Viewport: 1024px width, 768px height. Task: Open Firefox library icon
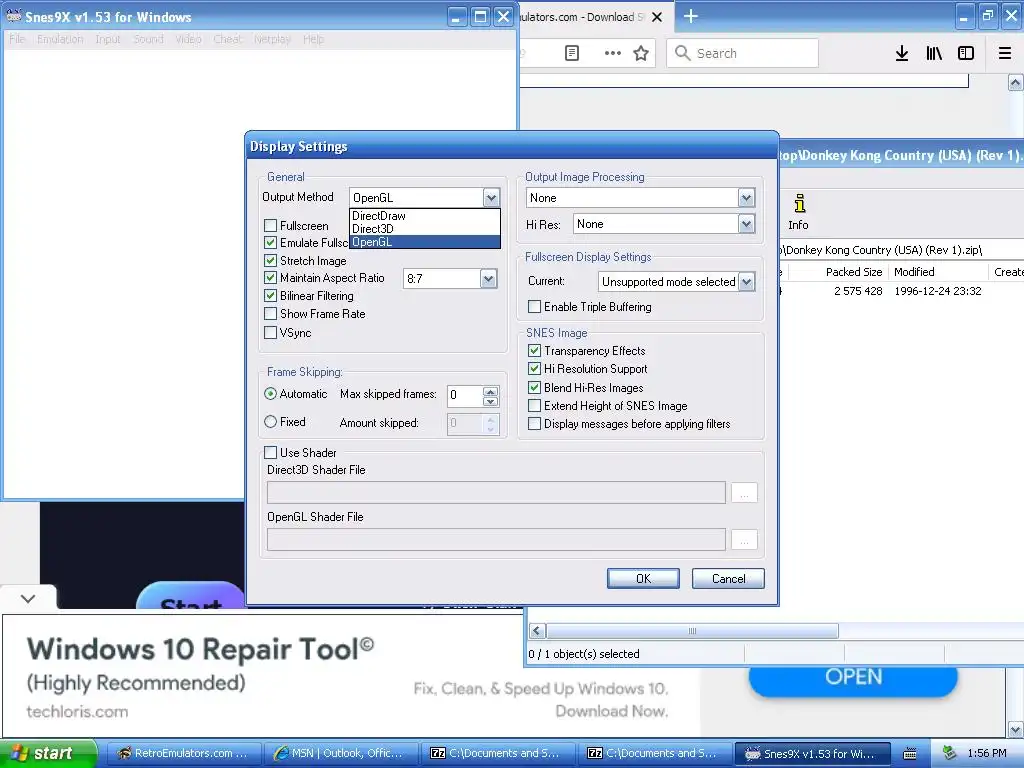[x=934, y=53]
